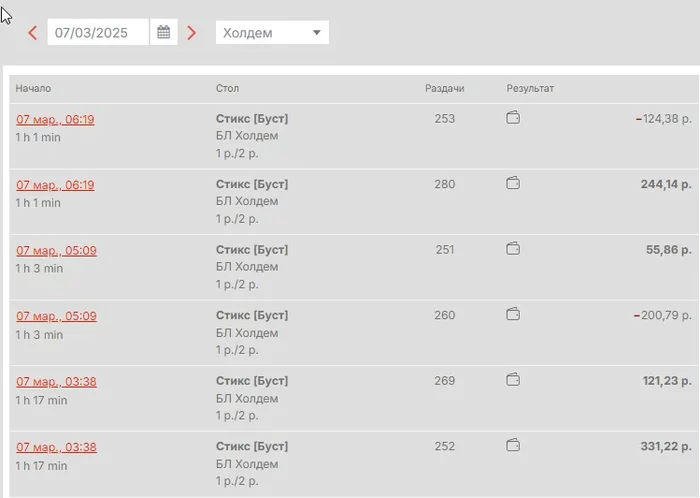Go to the previous date with left arrow
This screenshot has width=700, height=498.
33,33
